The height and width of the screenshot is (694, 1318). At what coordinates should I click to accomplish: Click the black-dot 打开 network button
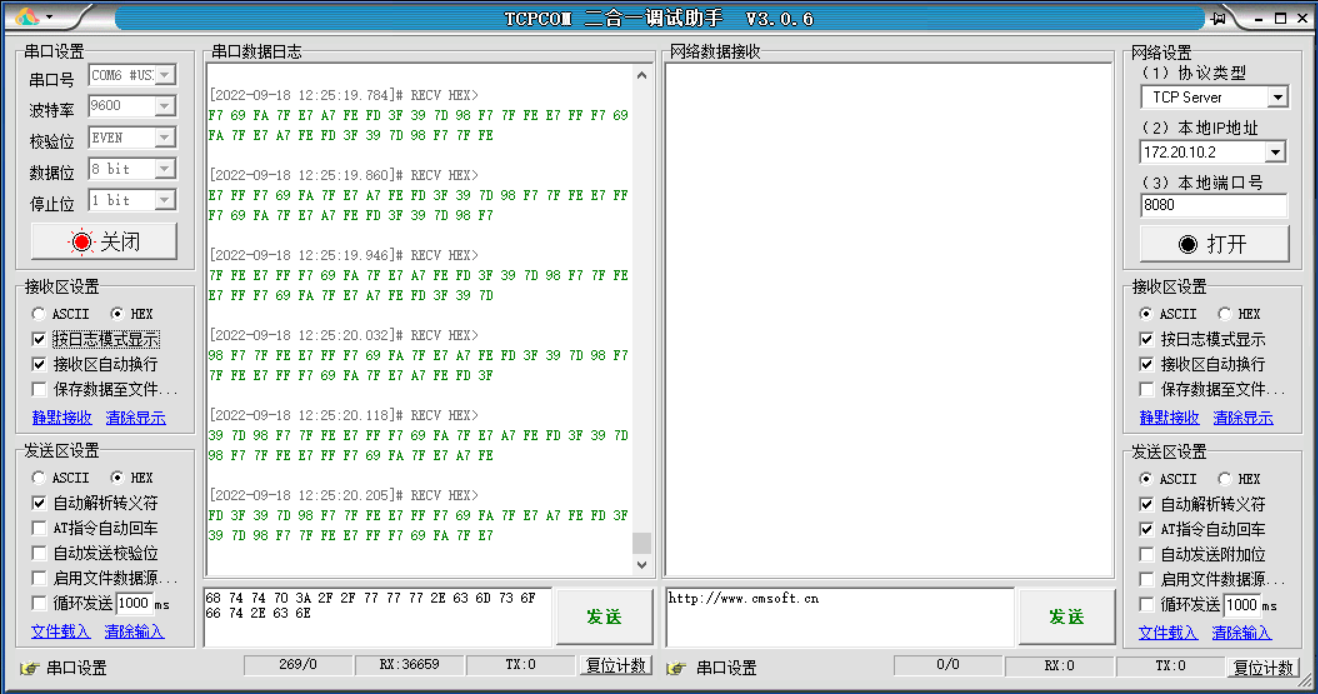point(1213,244)
